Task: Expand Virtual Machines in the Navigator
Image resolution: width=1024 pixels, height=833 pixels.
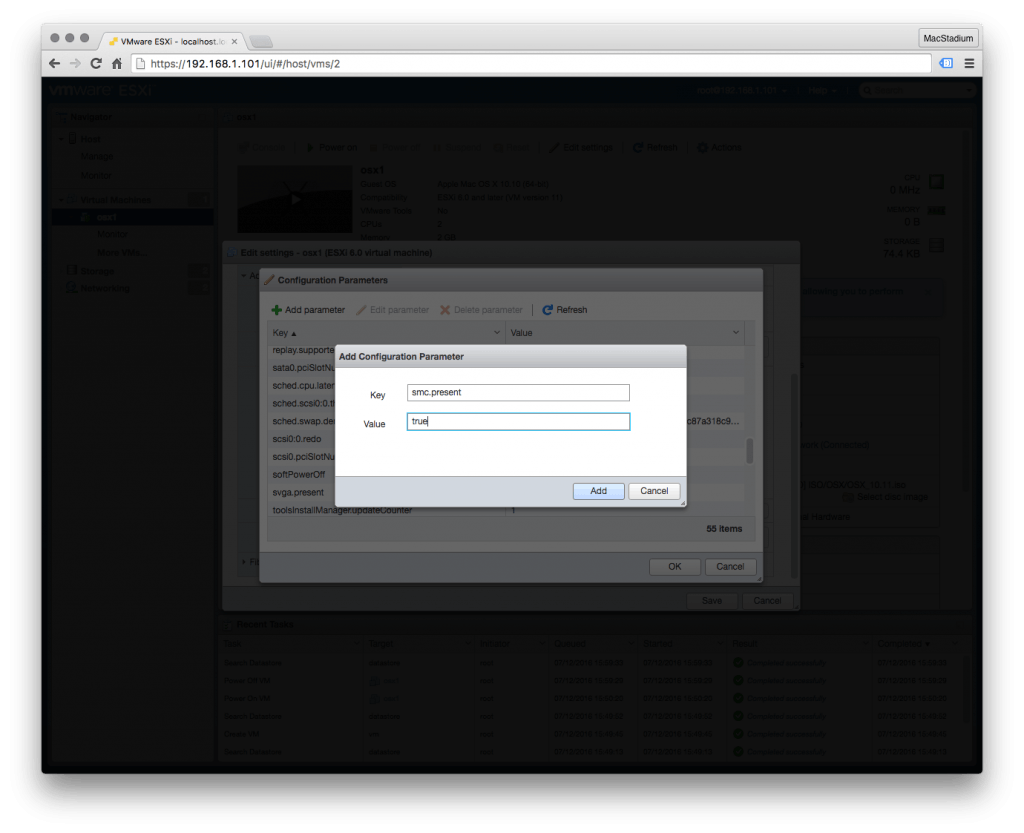Action: coord(61,200)
